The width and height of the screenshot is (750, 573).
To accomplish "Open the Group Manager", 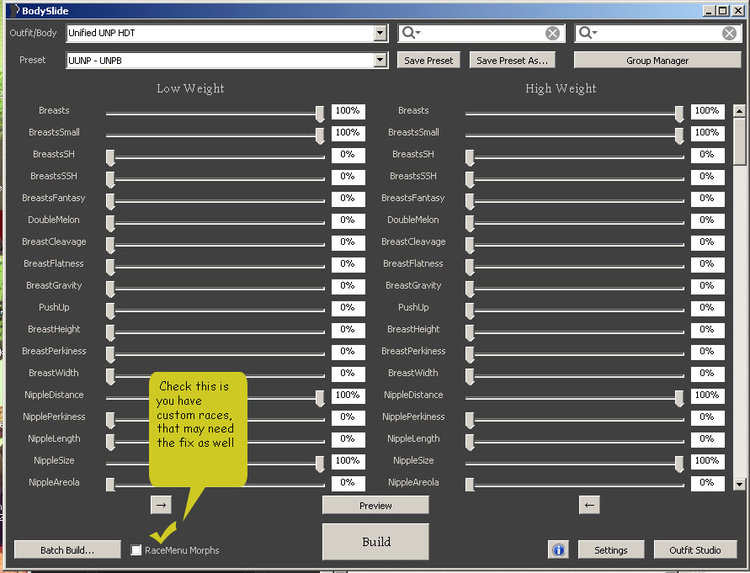I will point(657,60).
